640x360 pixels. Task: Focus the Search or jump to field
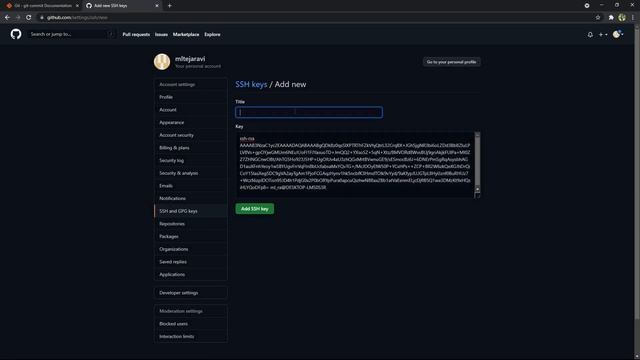[71, 34]
